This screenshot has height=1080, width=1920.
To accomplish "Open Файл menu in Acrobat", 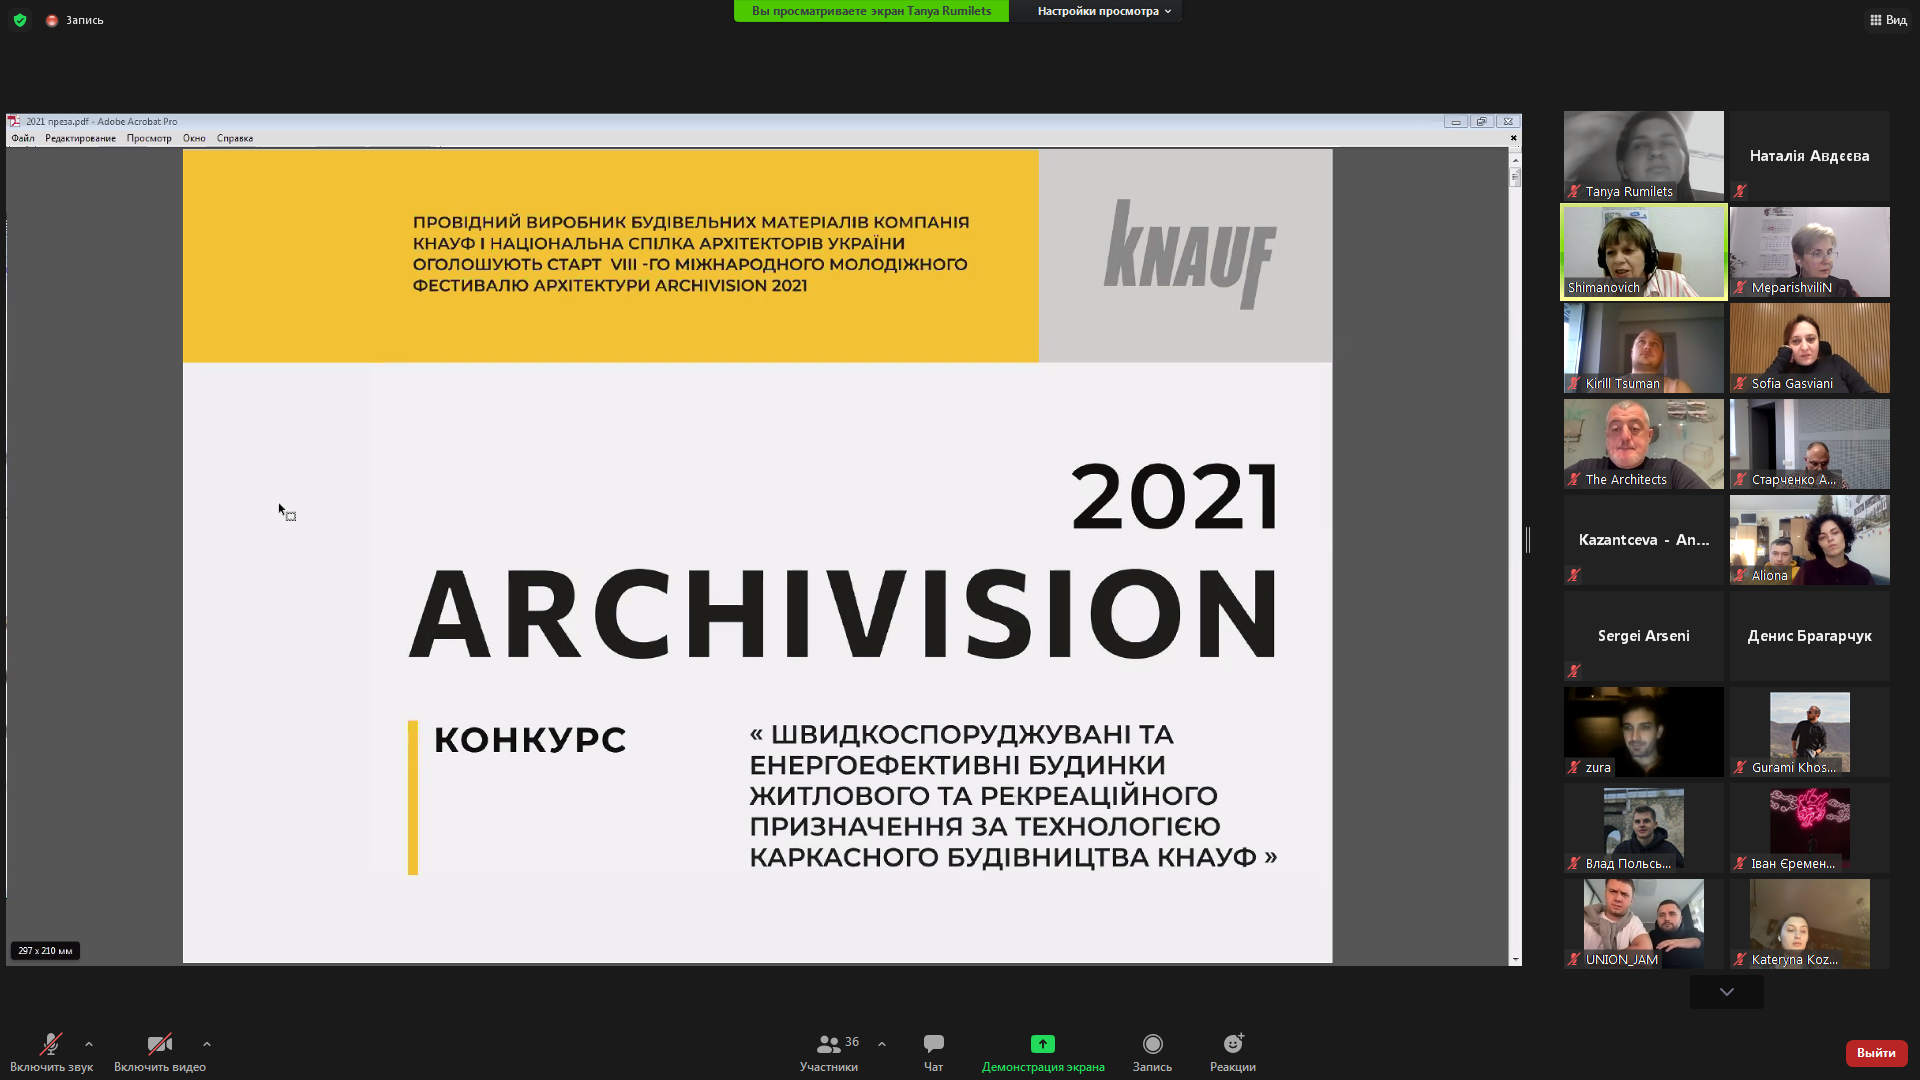I will [x=23, y=139].
